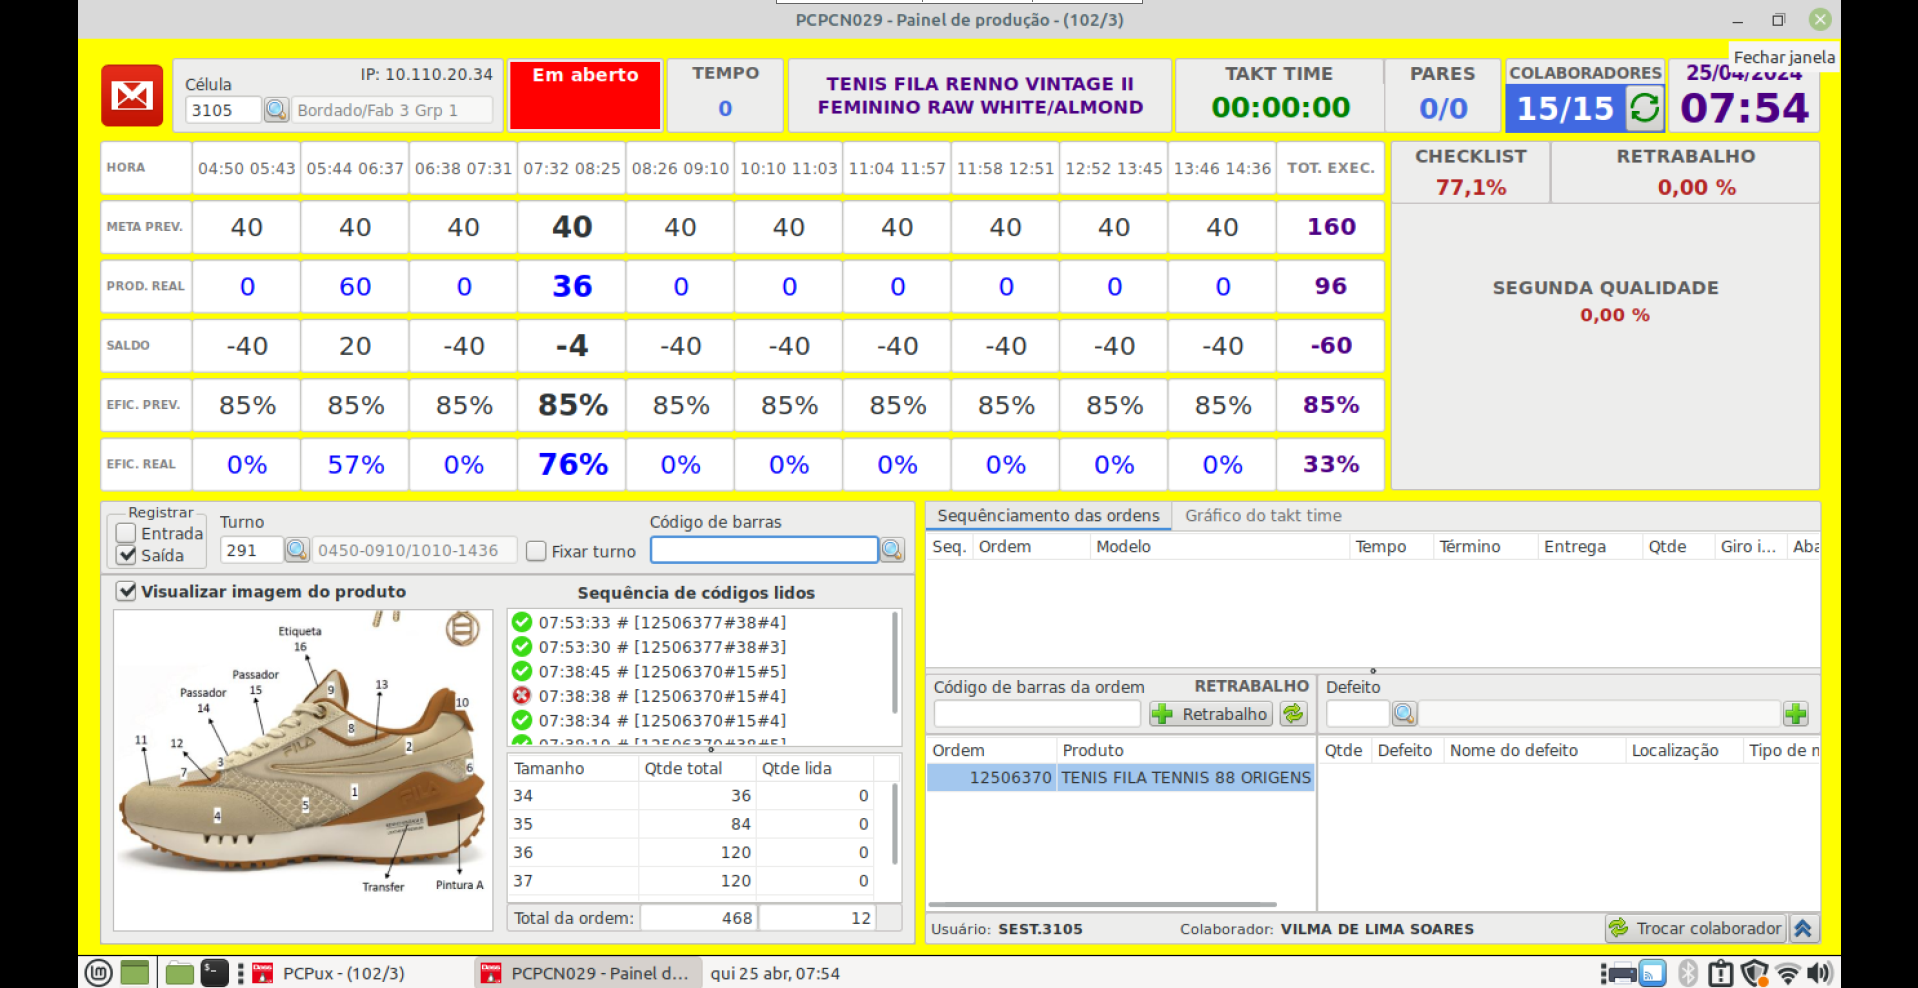Viewport: 1918px width, 988px height.
Task: Click the Retrabalho button
Action: [x=1211, y=714]
